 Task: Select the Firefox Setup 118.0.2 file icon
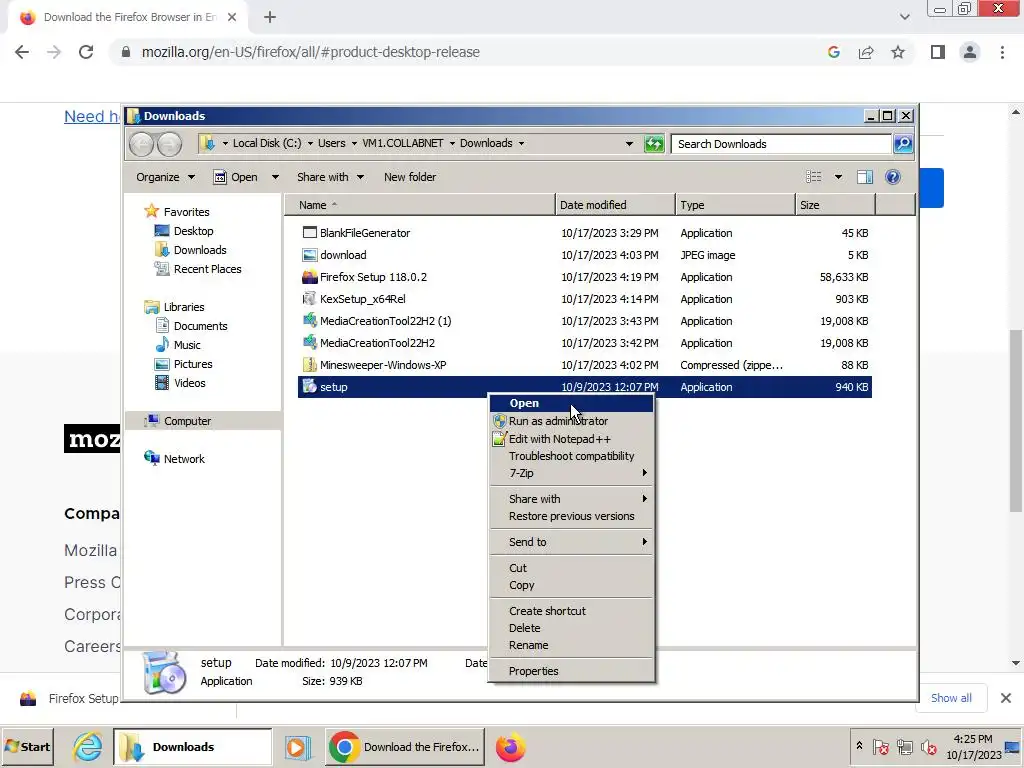coord(310,277)
